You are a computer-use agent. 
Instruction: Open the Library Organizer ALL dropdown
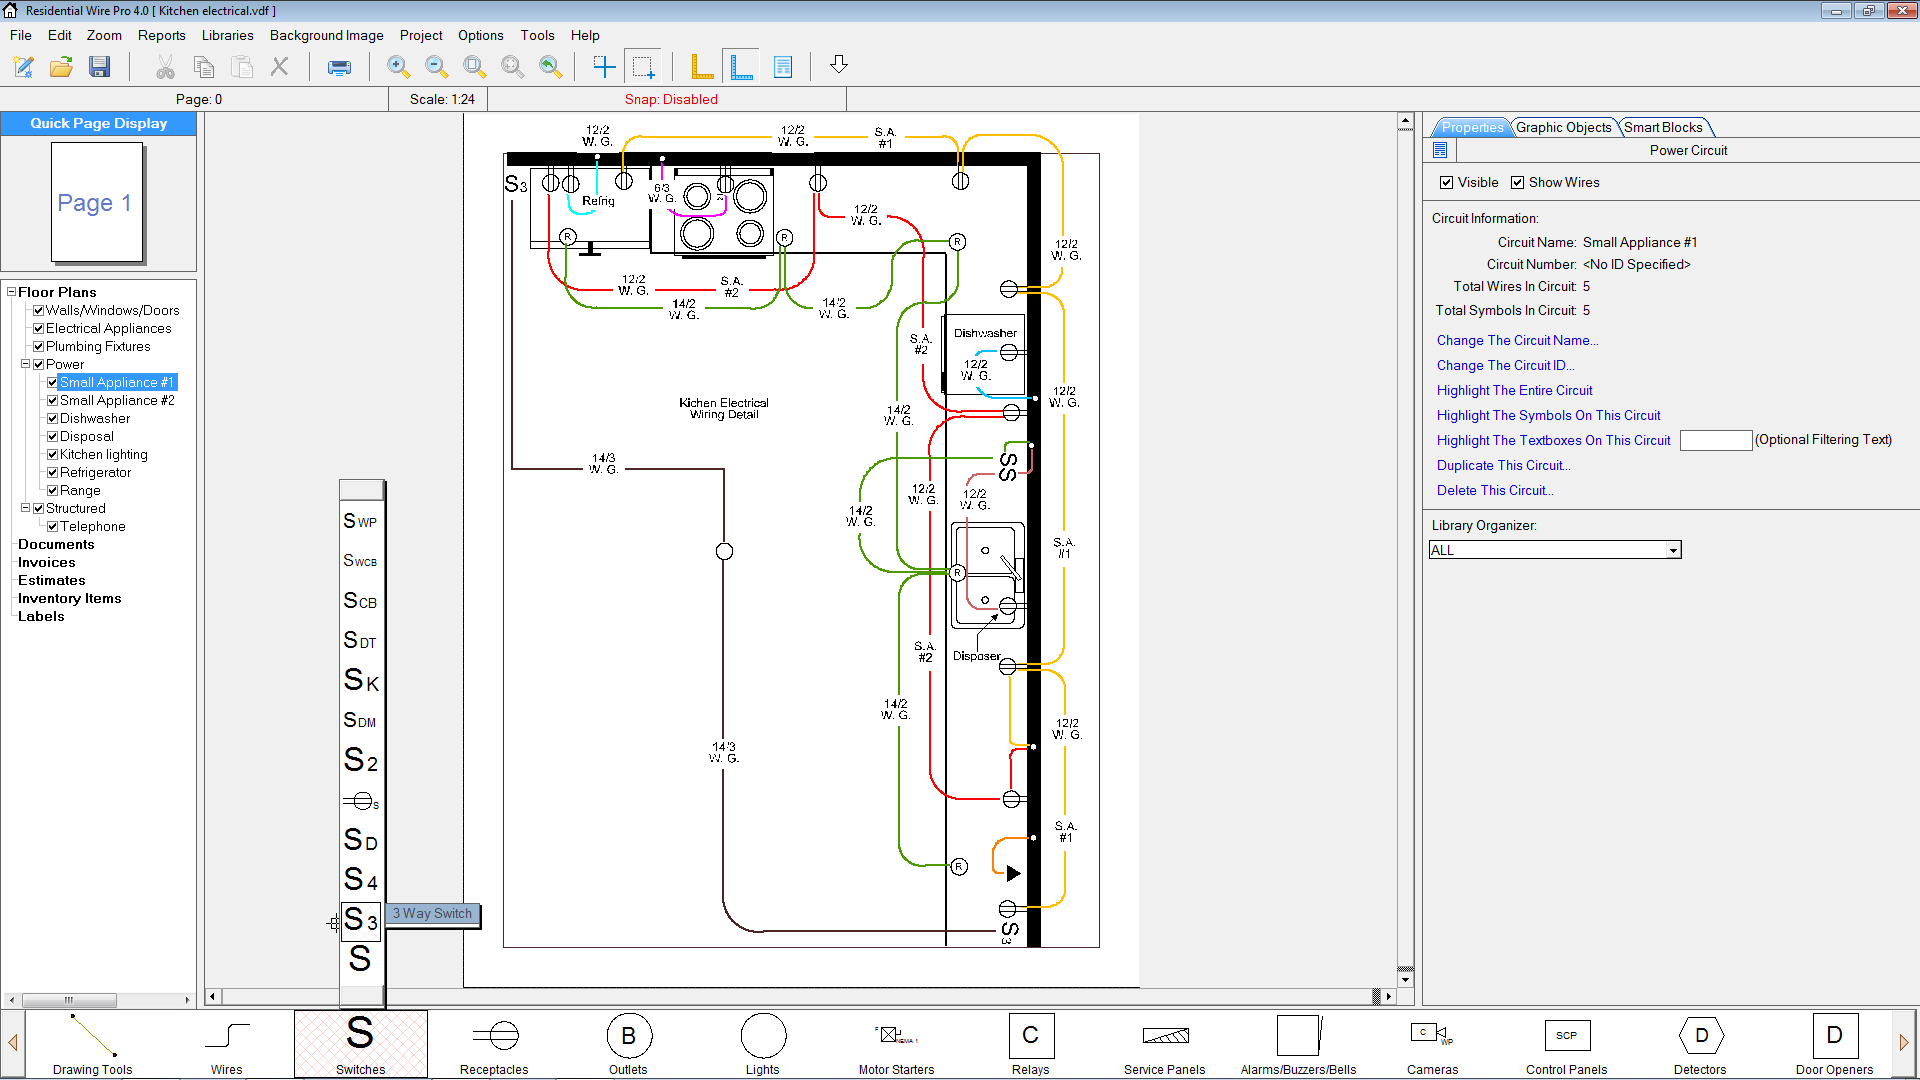pos(1673,551)
